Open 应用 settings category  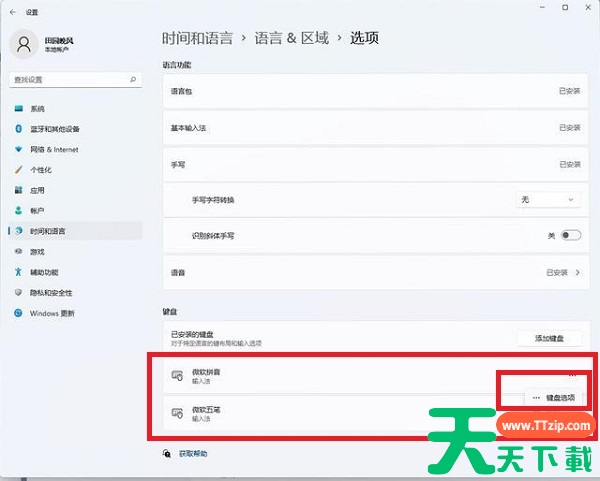coord(75,190)
